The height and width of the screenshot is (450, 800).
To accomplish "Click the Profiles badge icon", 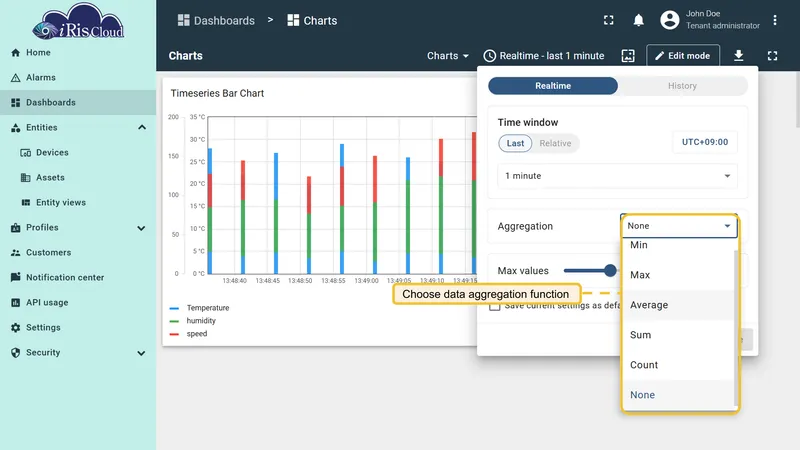I will tap(15, 228).
